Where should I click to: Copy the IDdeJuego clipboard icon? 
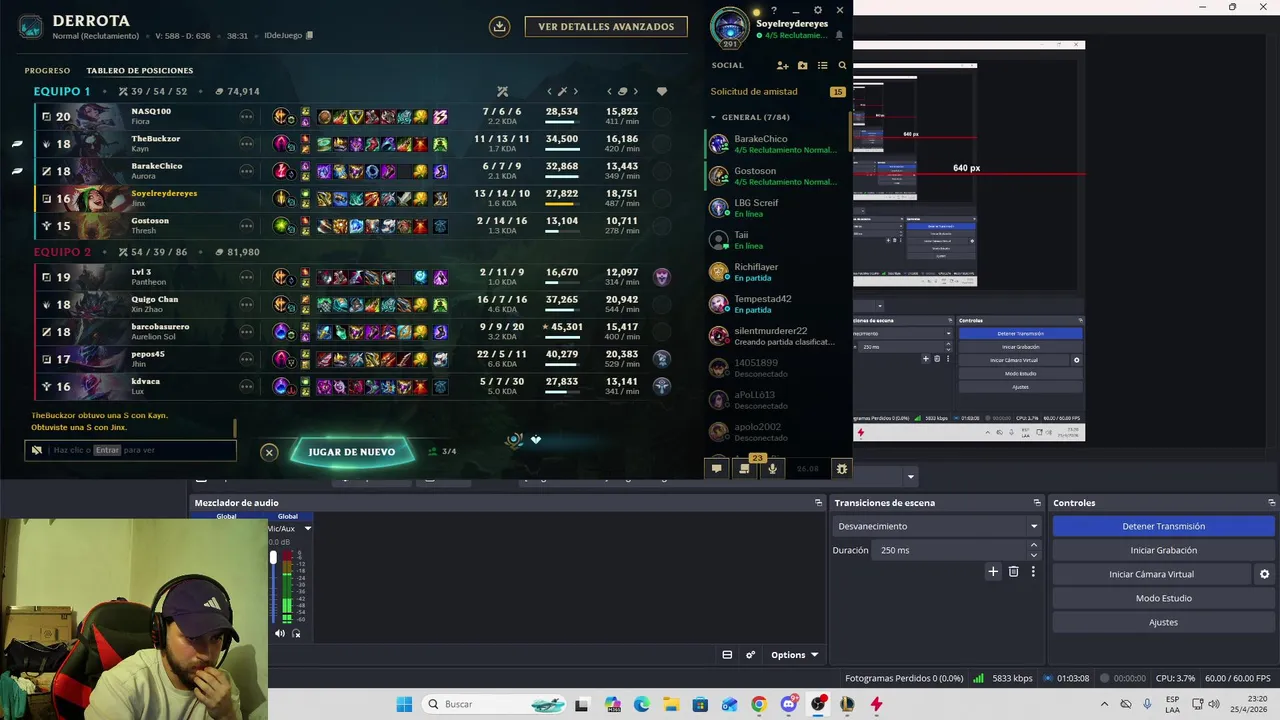click(x=310, y=36)
